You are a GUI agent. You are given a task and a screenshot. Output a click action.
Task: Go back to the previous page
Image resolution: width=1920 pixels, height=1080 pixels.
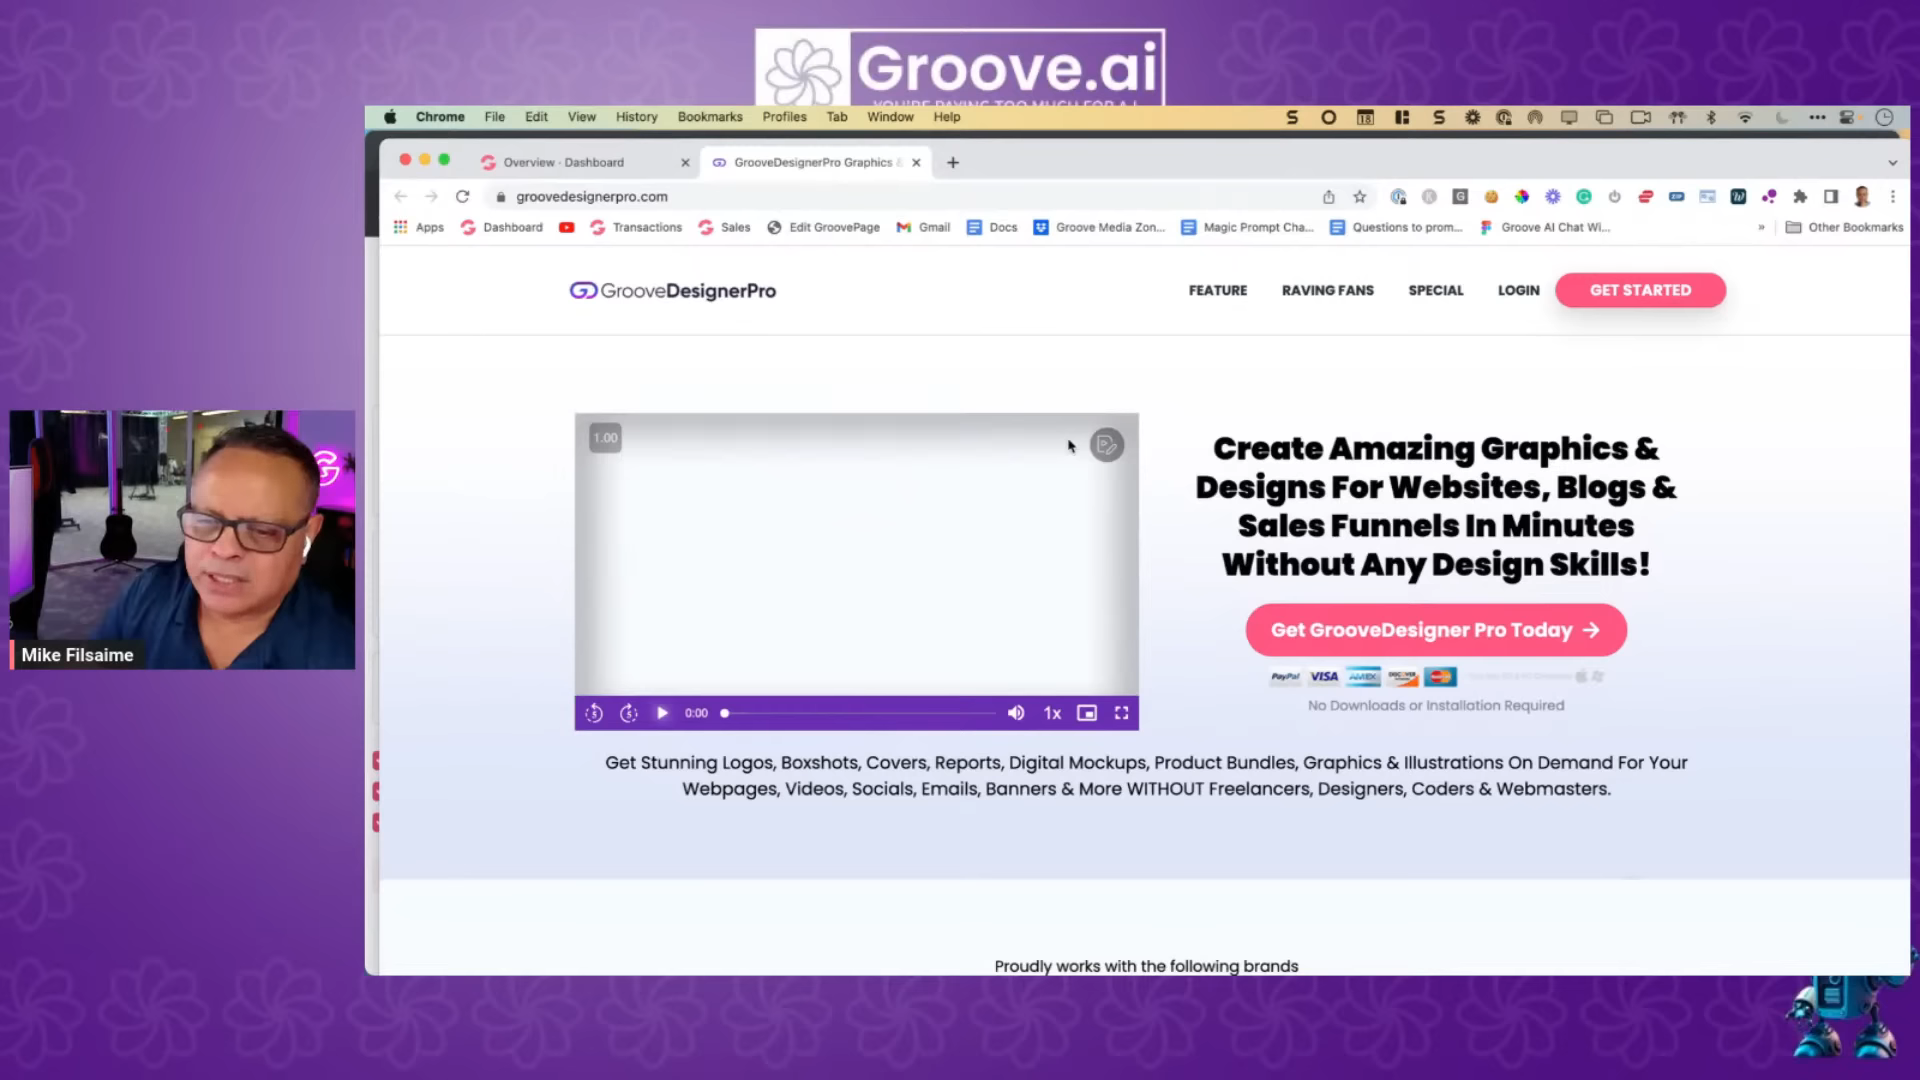pyautogui.click(x=401, y=197)
